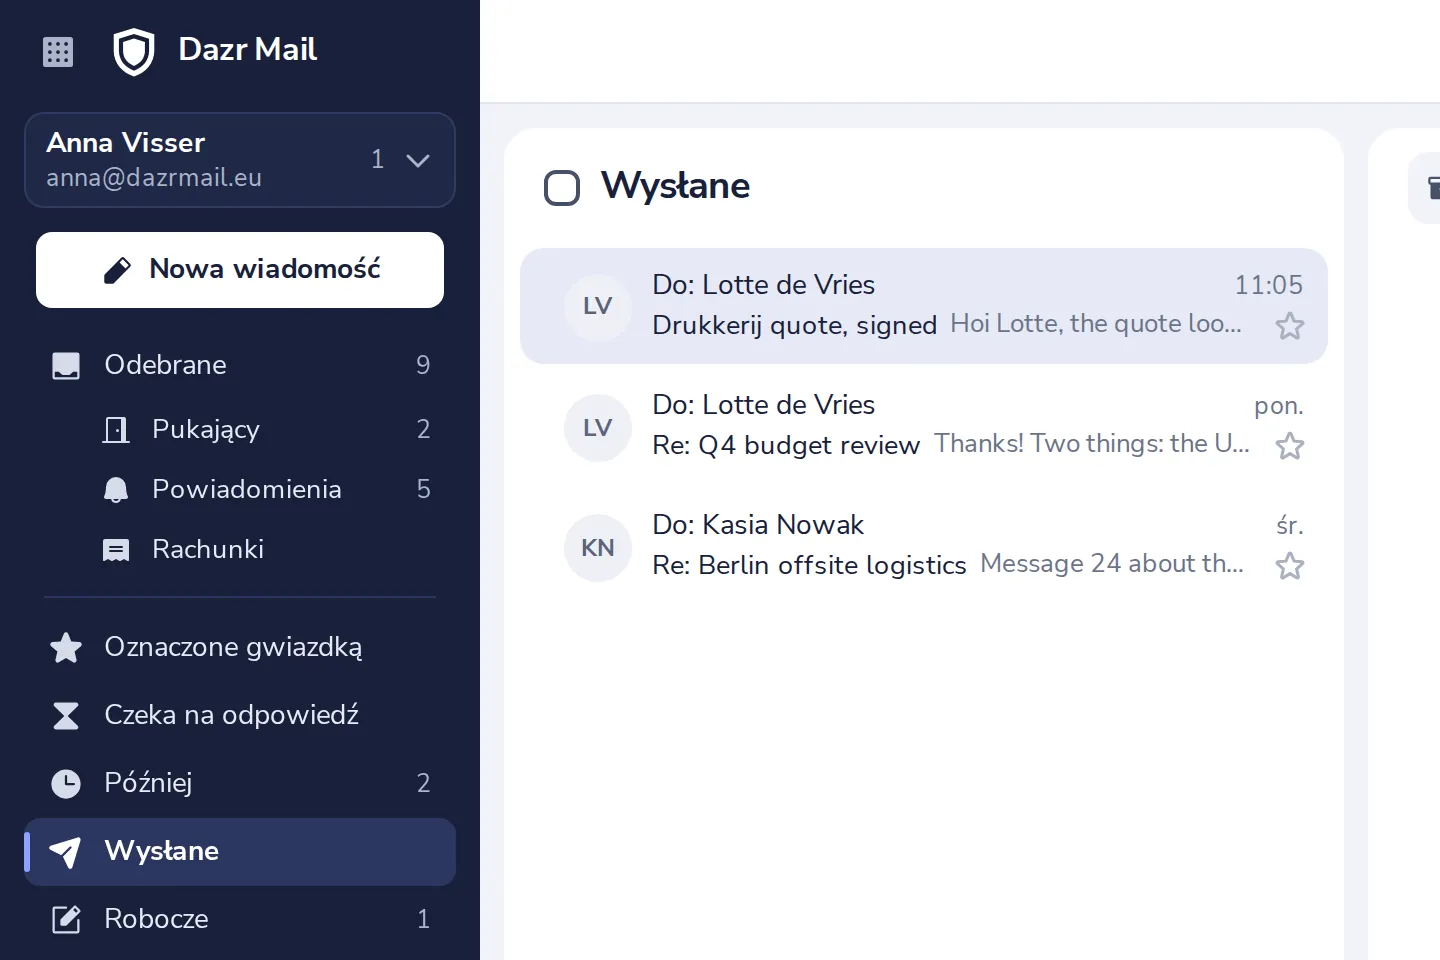Star the Re: Q4 budget review message
The width and height of the screenshot is (1440, 960).
click(x=1290, y=446)
